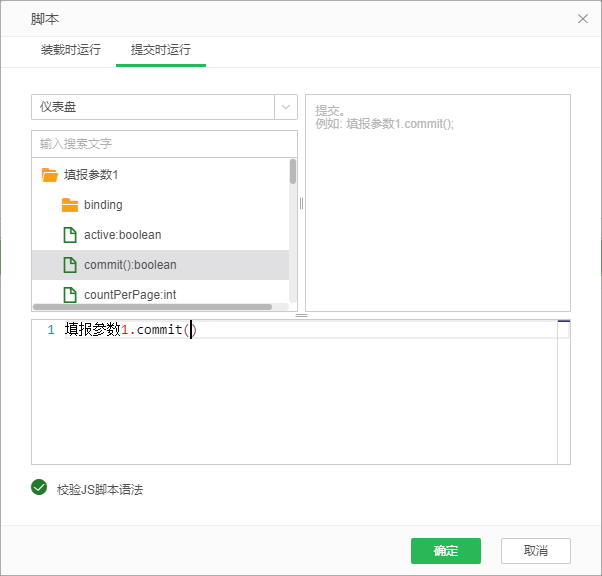
Task: Click the vertical splitter handle between the panels
Action: click(301, 203)
